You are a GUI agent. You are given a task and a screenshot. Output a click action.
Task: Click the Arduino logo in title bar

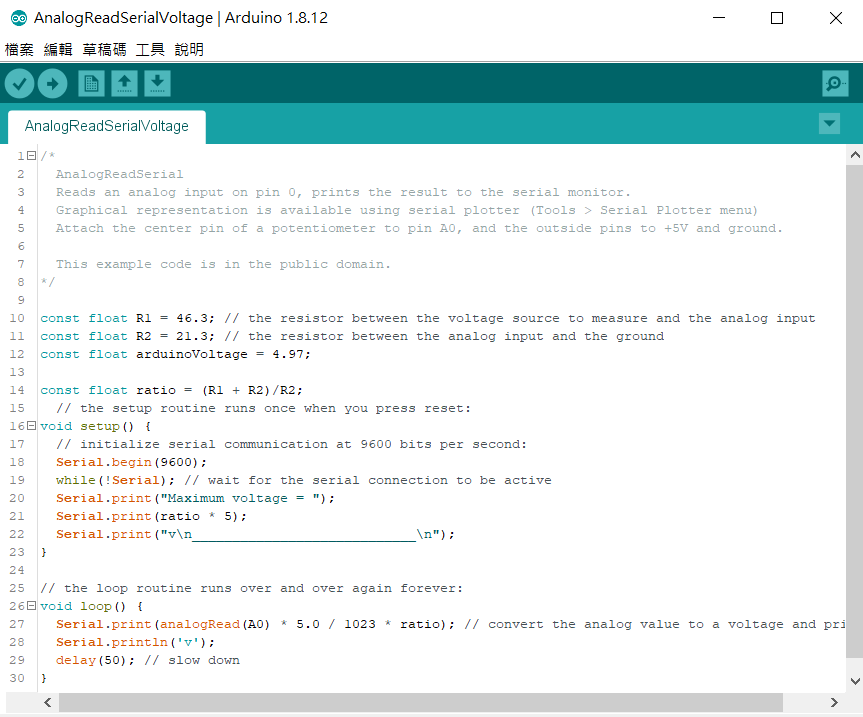pyautogui.click(x=18, y=18)
